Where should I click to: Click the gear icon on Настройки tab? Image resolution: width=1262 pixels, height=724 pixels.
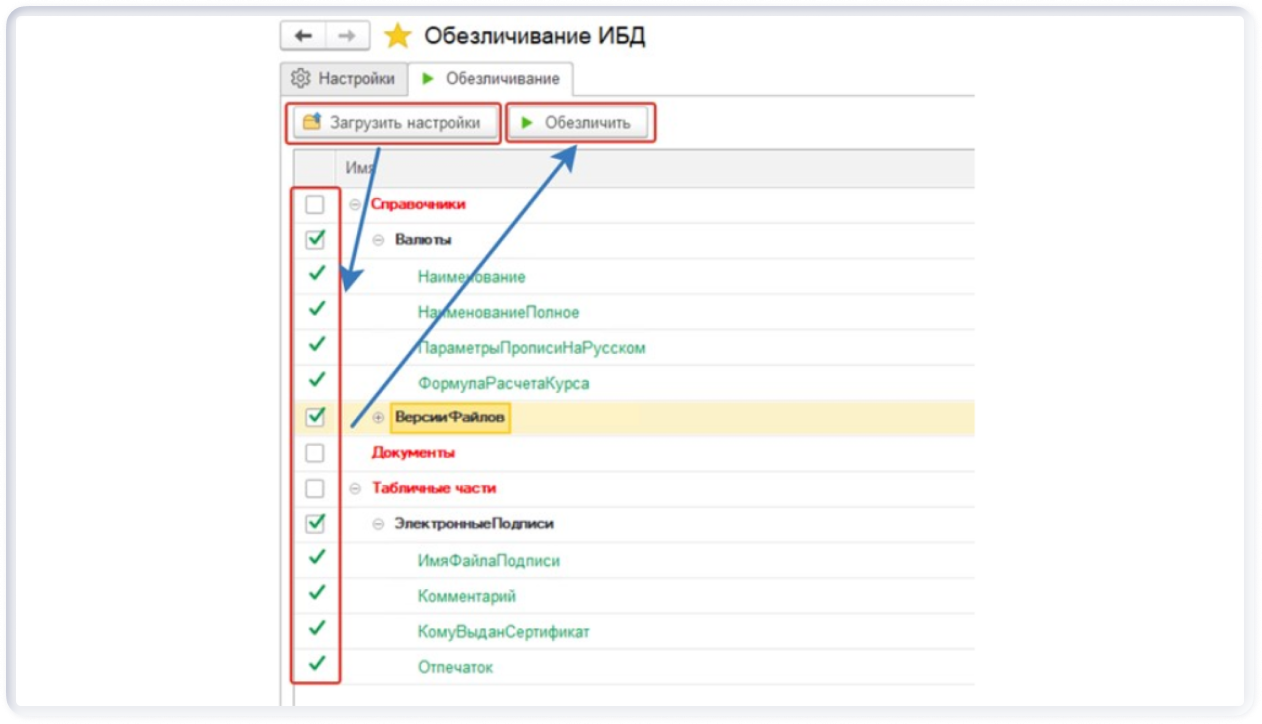300,78
